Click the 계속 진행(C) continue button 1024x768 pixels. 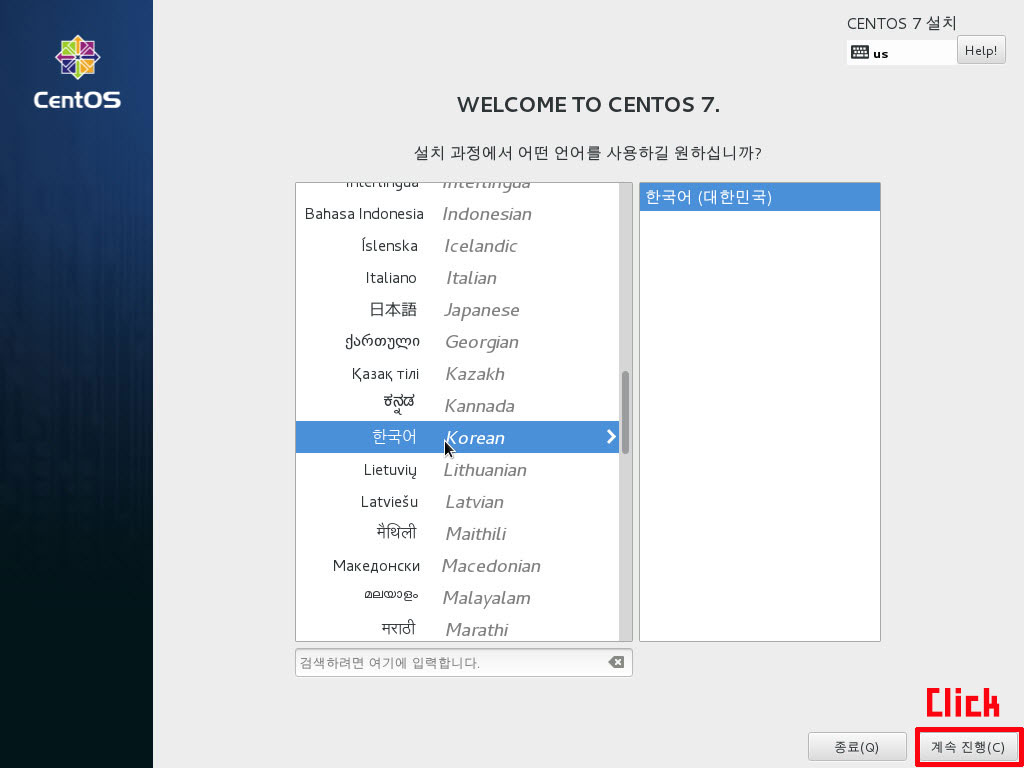pyautogui.click(x=968, y=747)
